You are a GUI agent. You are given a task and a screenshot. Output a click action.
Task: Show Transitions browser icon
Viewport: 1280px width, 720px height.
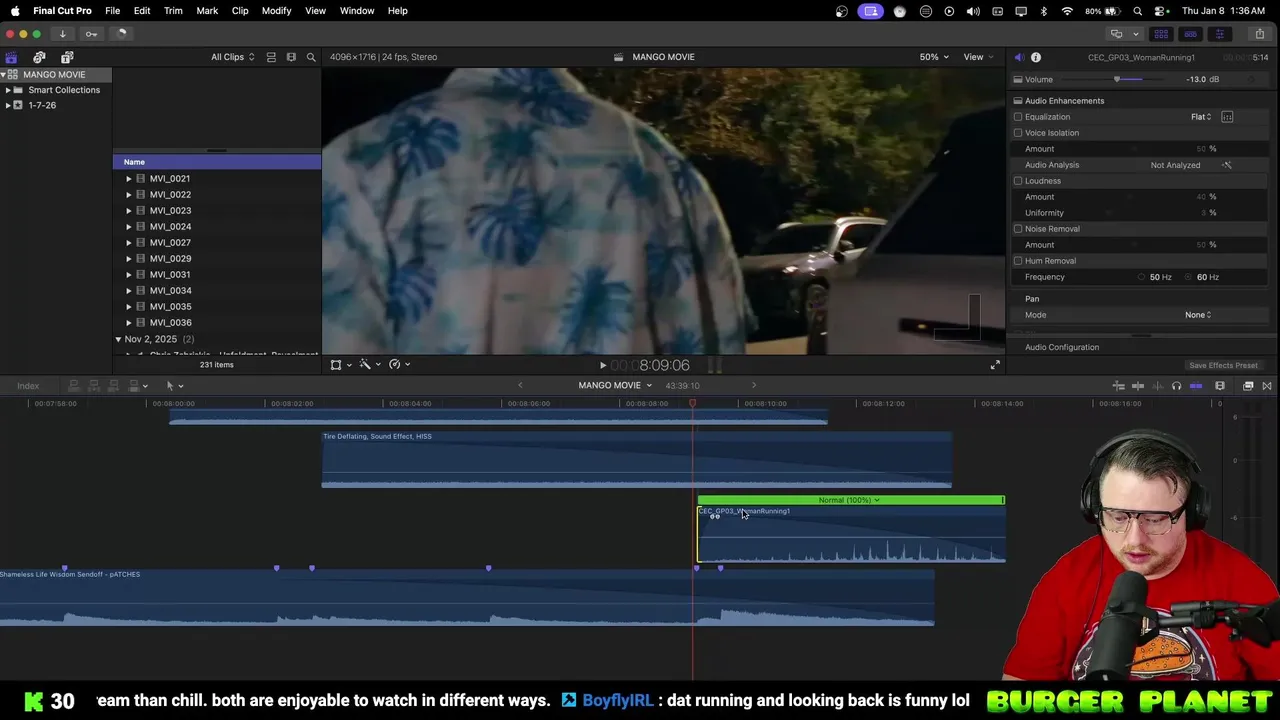1267,386
